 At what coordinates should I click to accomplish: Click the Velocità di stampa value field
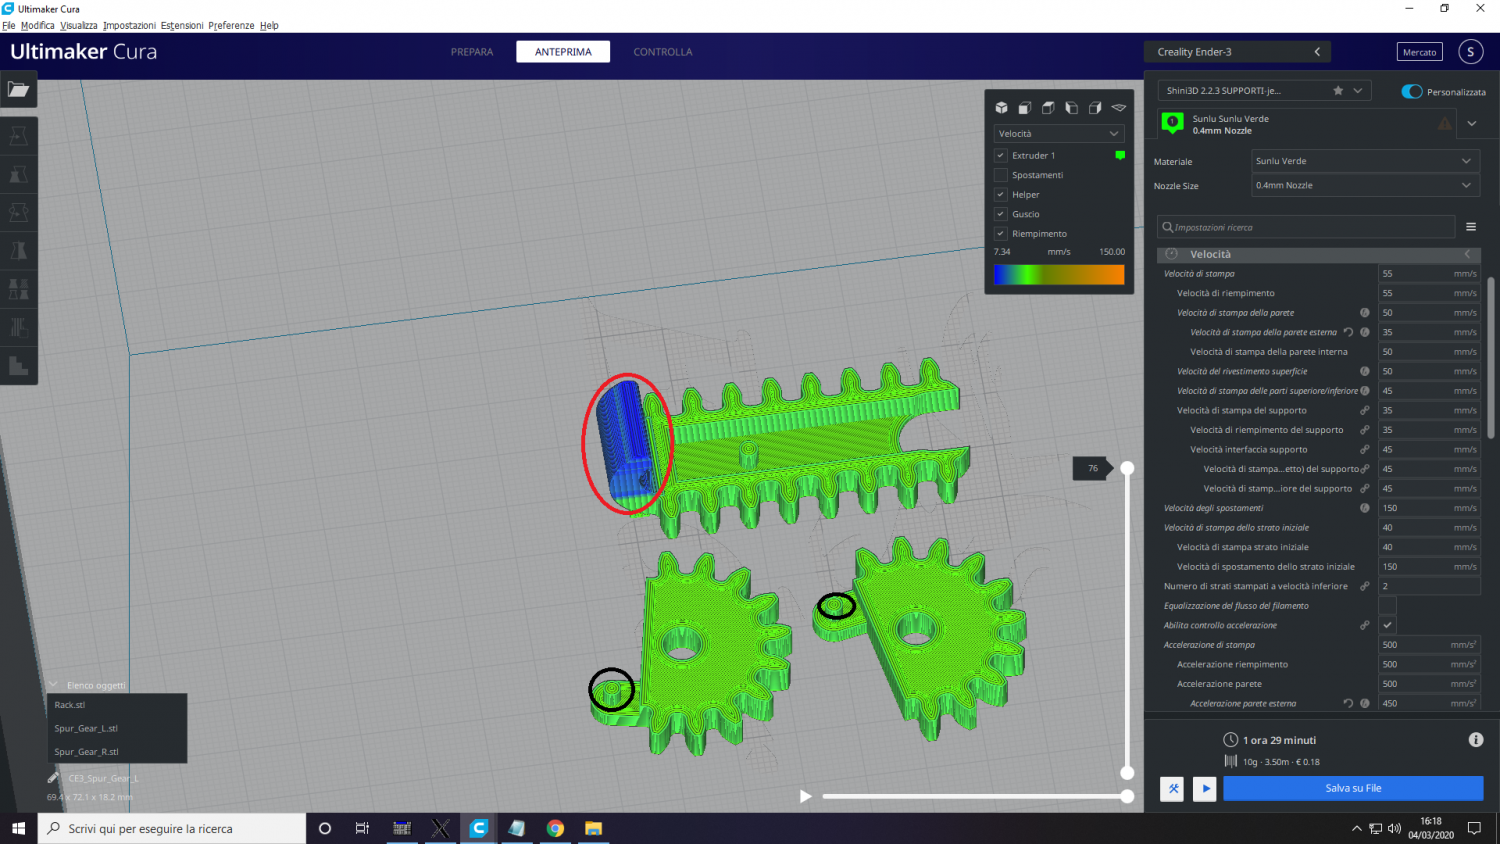click(x=1429, y=274)
